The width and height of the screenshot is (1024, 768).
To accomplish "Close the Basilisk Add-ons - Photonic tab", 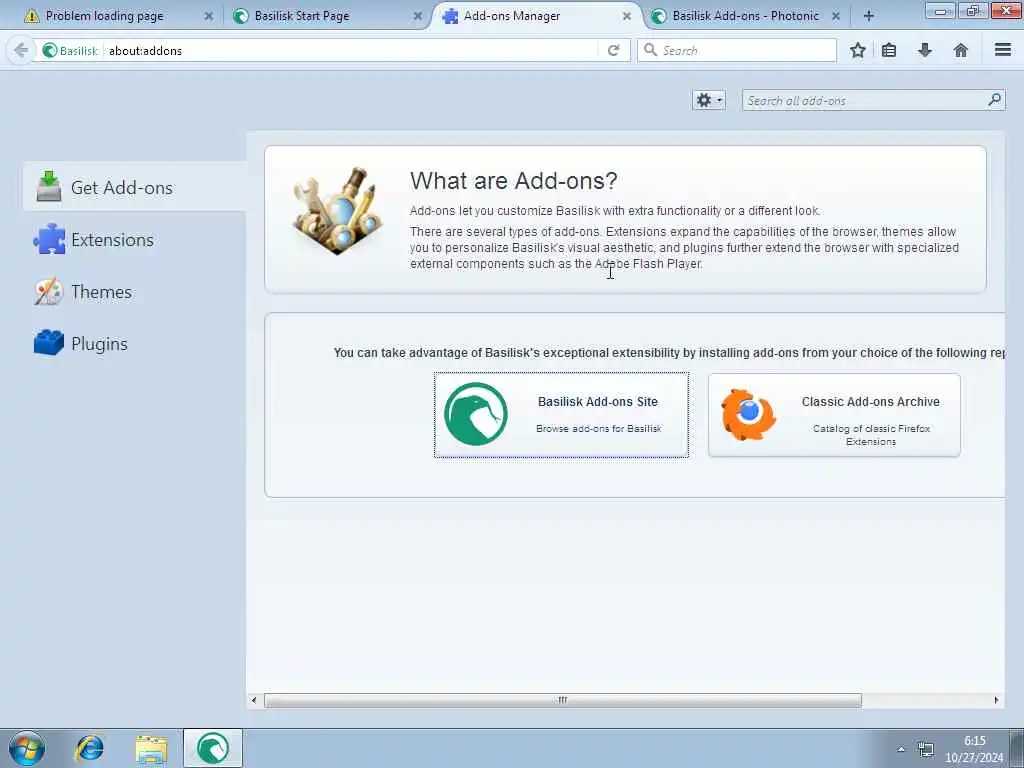I will 836,16.
